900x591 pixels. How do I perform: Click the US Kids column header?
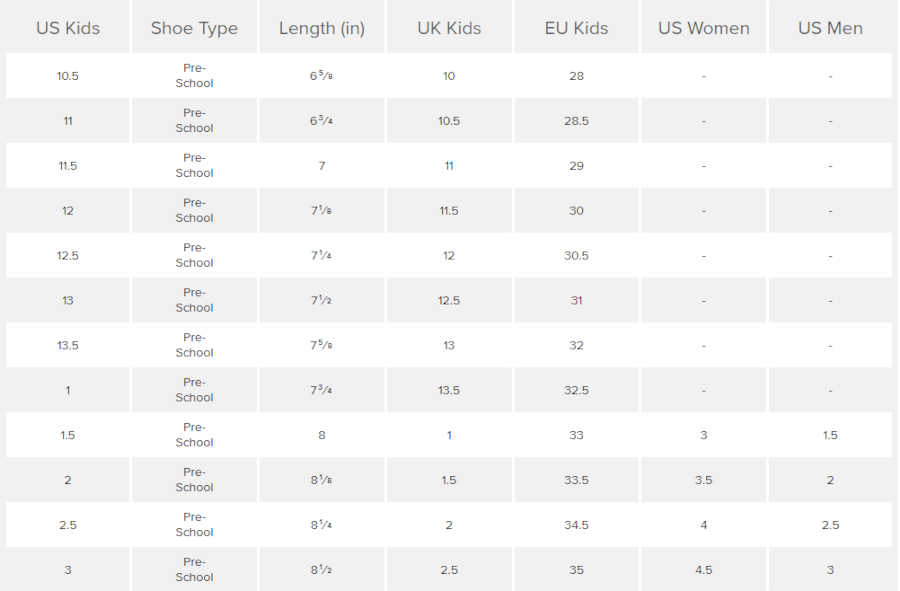click(68, 28)
